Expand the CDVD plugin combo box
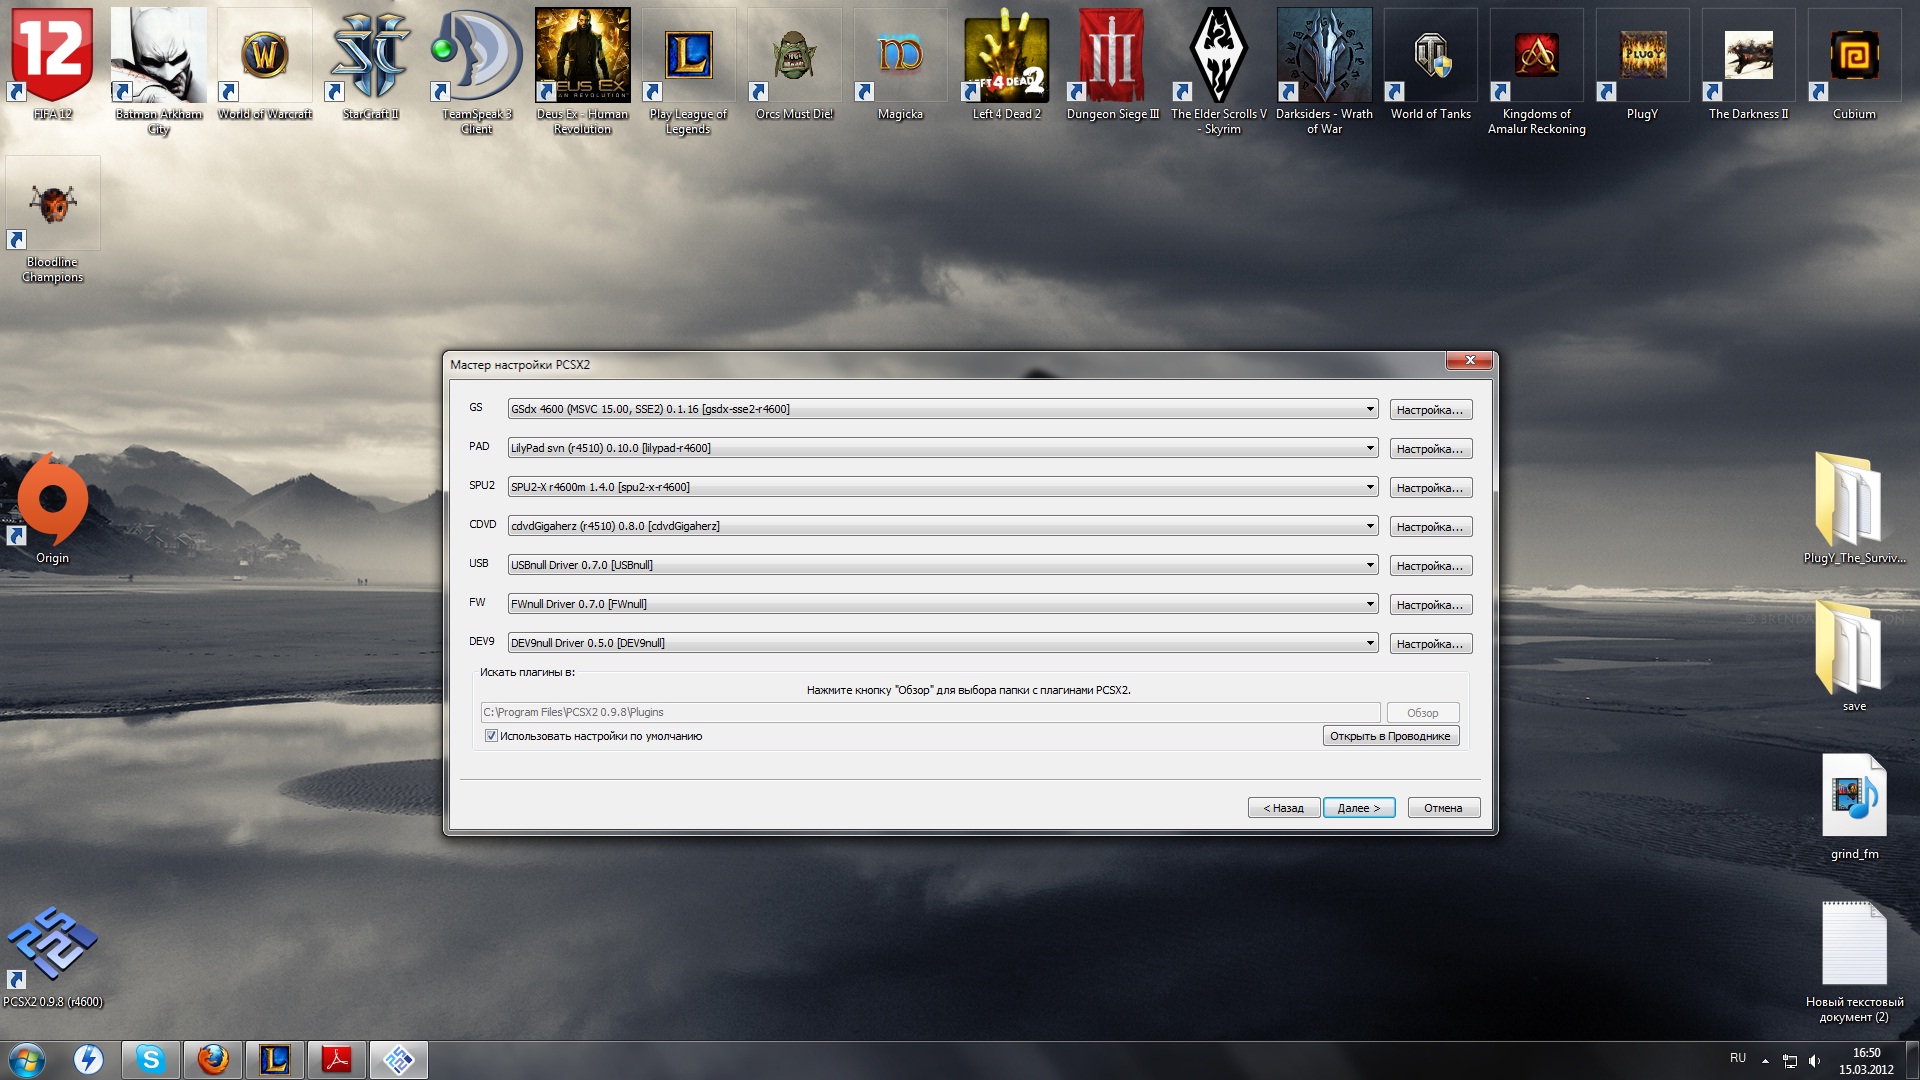Image resolution: width=1920 pixels, height=1080 pixels. [1370, 526]
